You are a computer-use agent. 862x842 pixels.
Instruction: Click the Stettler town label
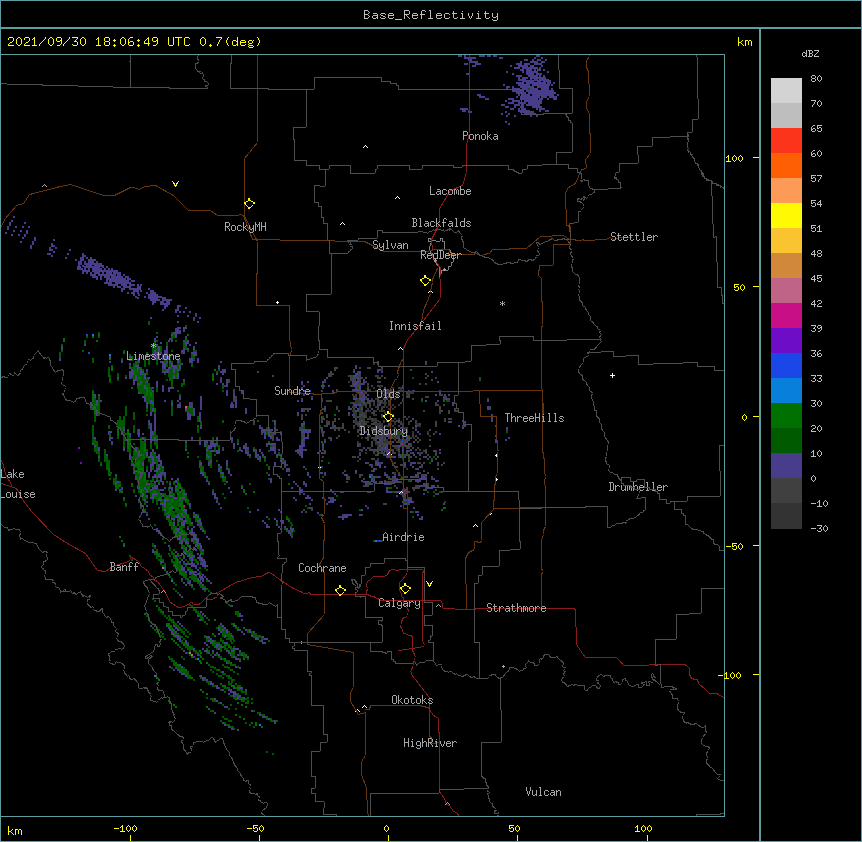634,237
